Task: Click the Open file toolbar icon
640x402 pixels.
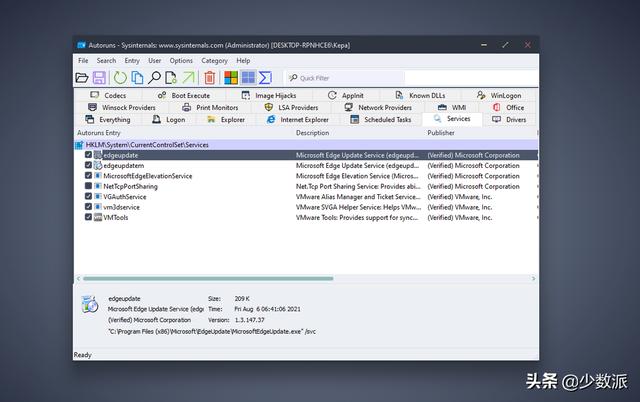Action: [x=82, y=78]
